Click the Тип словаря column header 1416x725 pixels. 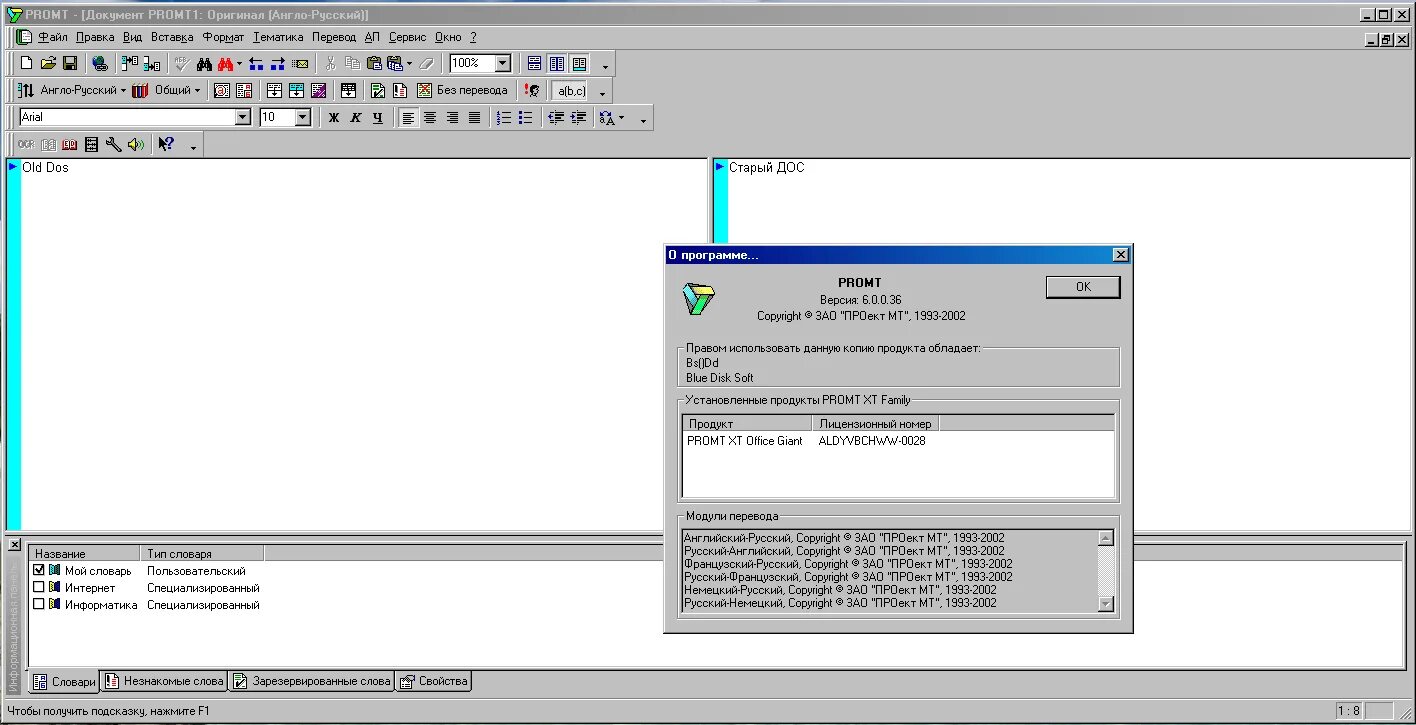pos(203,553)
